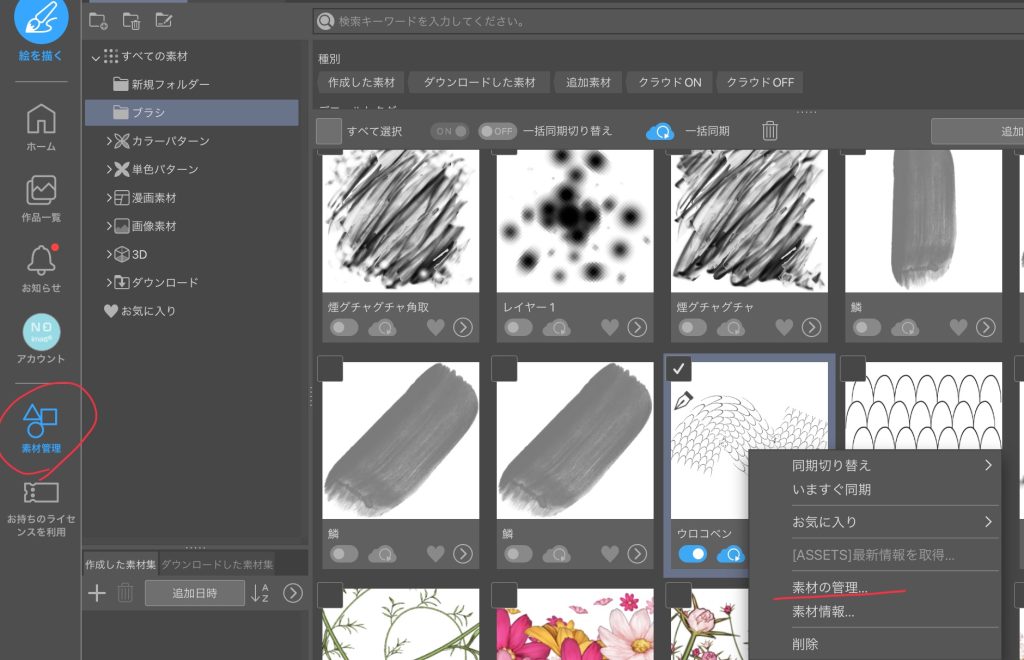The height and width of the screenshot is (660, 1024).
Task: Check the すべて選択 (Select all) checkbox
Action: pyautogui.click(x=329, y=131)
